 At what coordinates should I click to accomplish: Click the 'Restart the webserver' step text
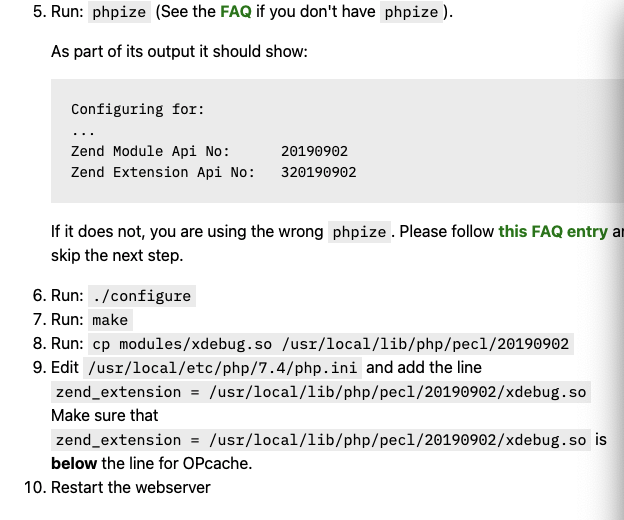(x=131, y=487)
